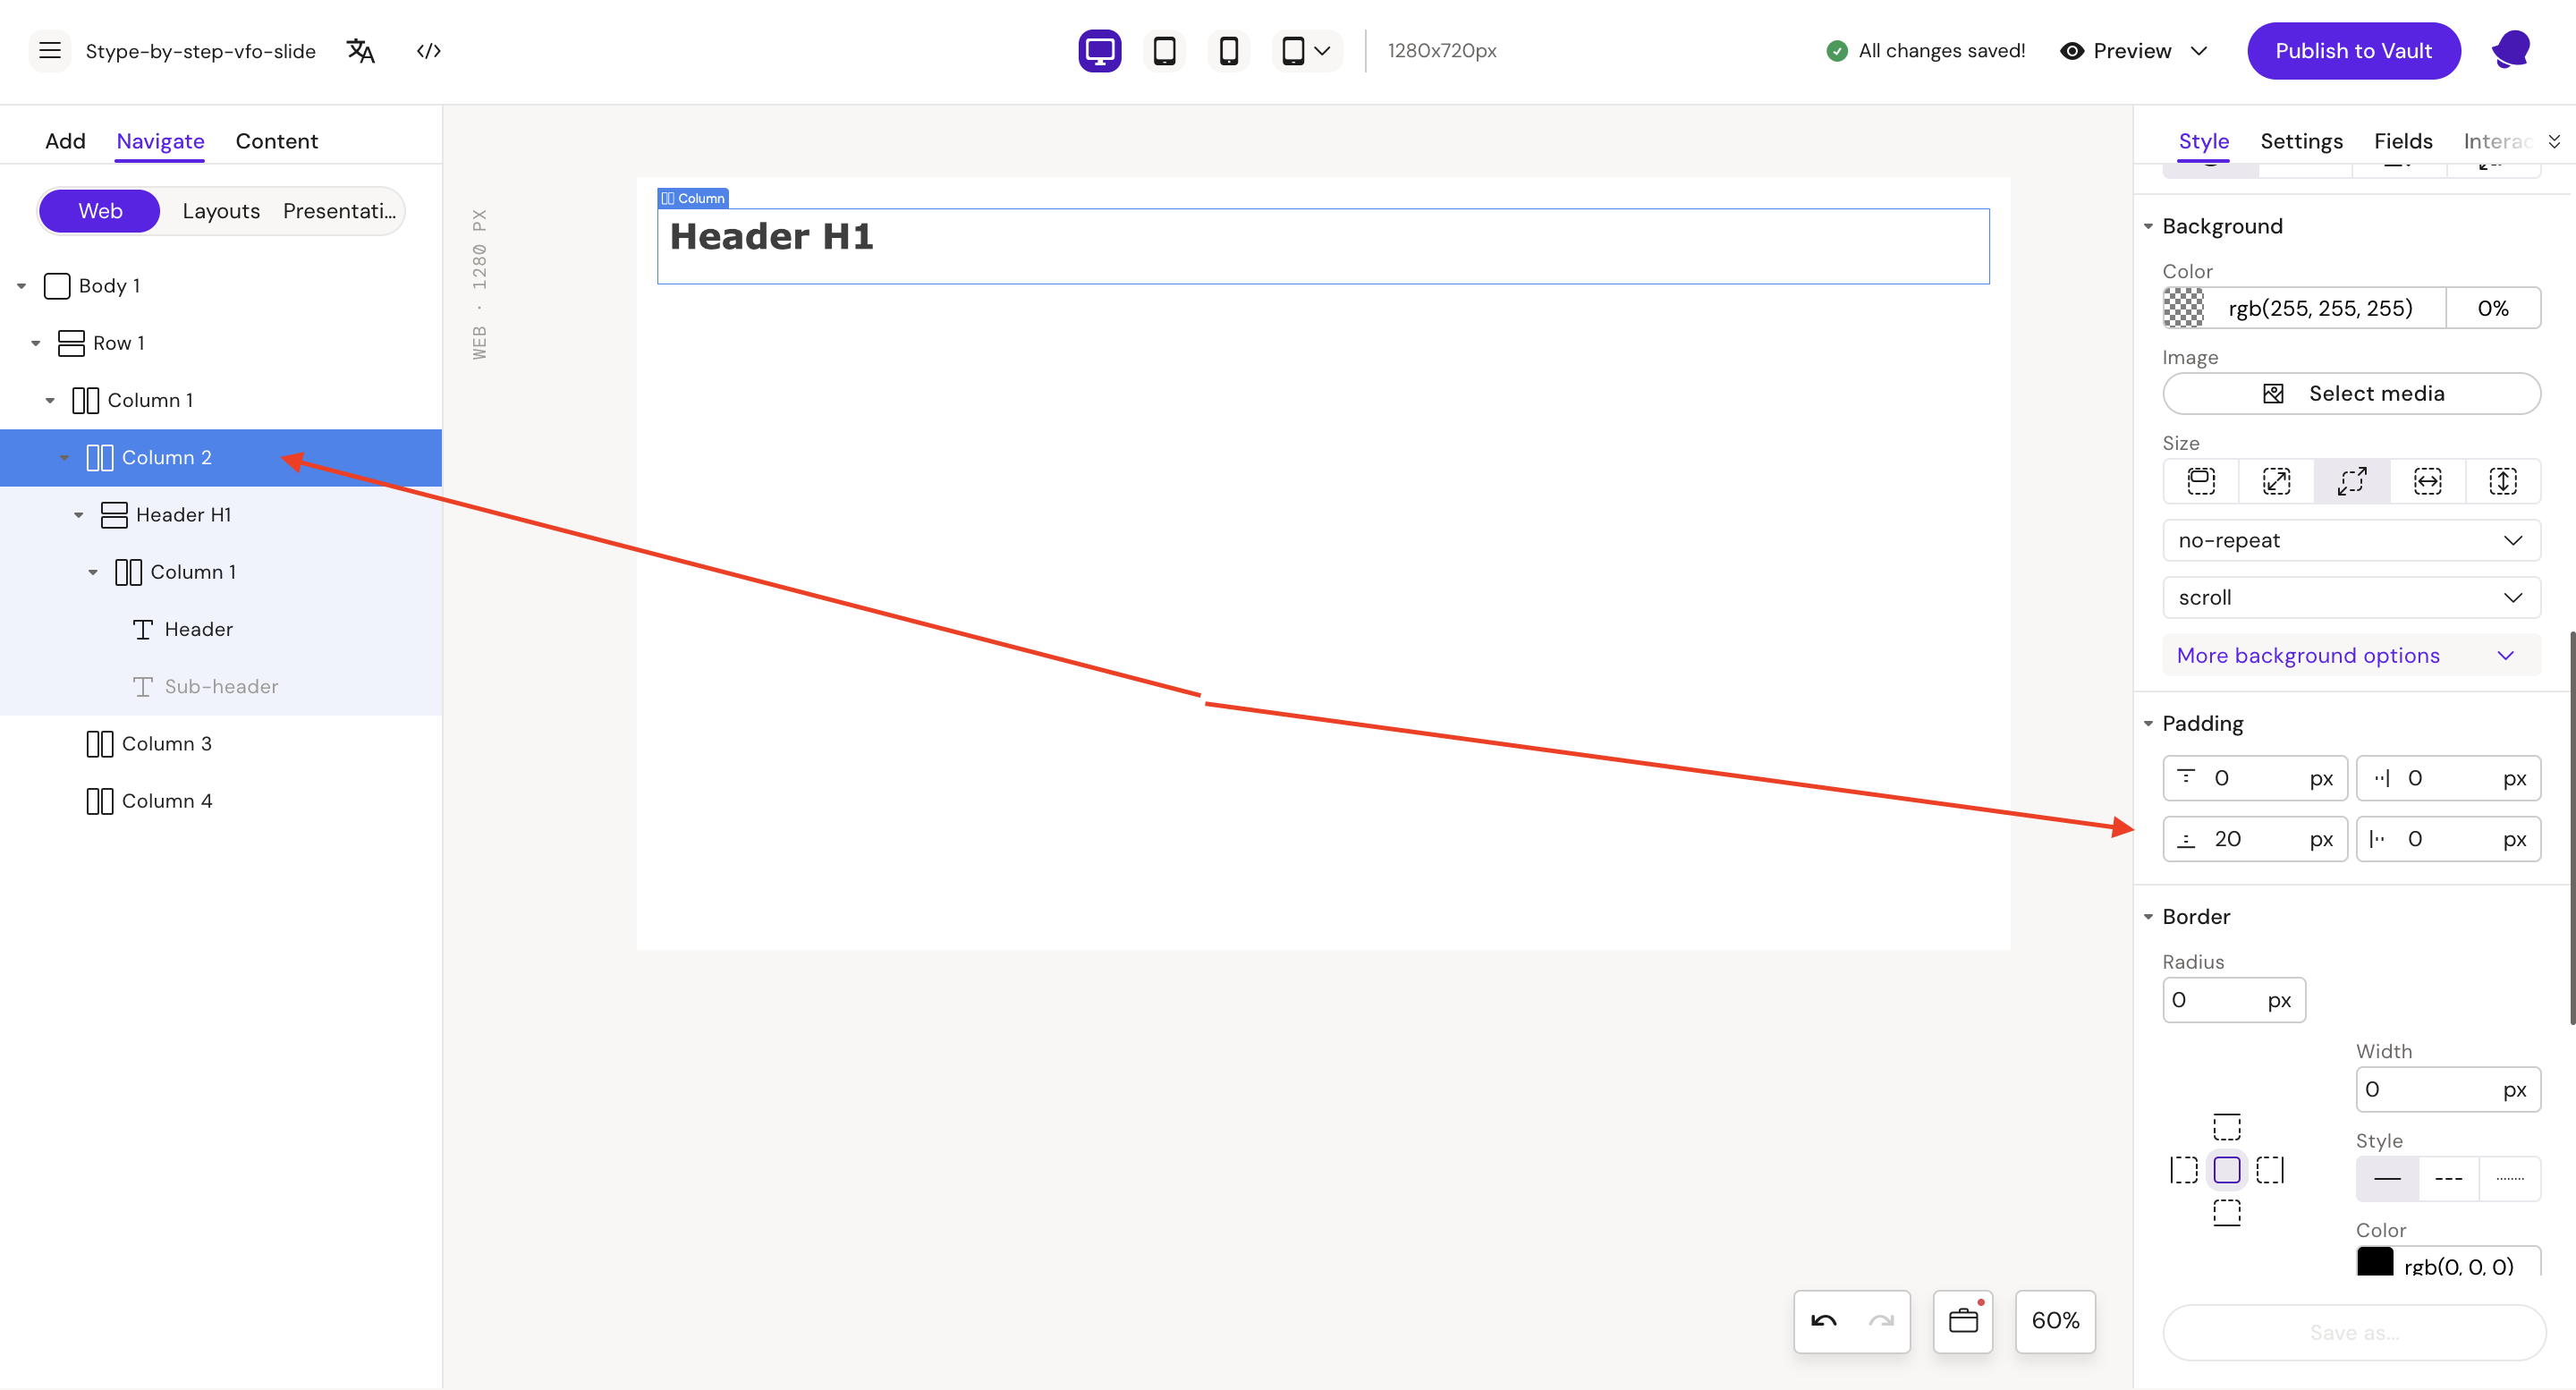
Task: Switch to desktop device view
Action: pos(1100,51)
